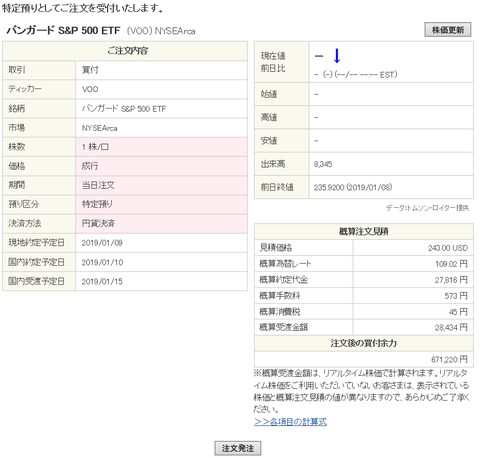Viewport: 480px width, 458px height.
Task: Submit order with 注文発注 button
Action: (x=238, y=448)
